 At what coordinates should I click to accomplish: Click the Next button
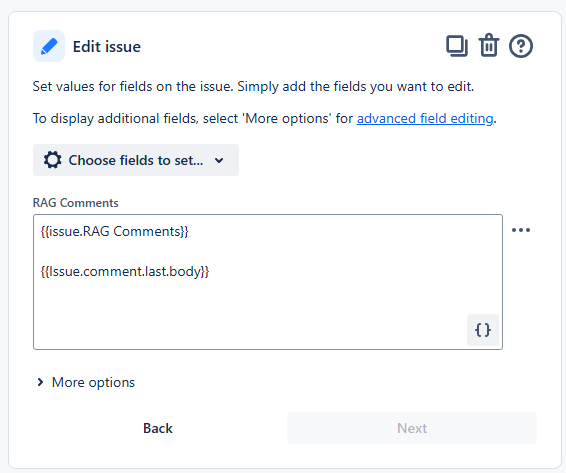click(412, 428)
